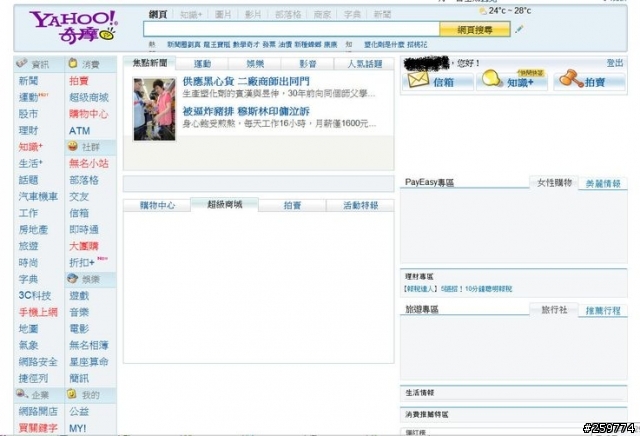Switch to the 焦點新聞 tab
The height and width of the screenshot is (436, 640).
point(150,63)
